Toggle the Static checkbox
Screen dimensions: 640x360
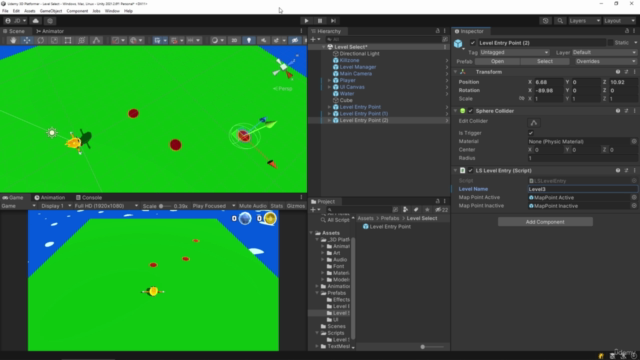tap(611, 43)
